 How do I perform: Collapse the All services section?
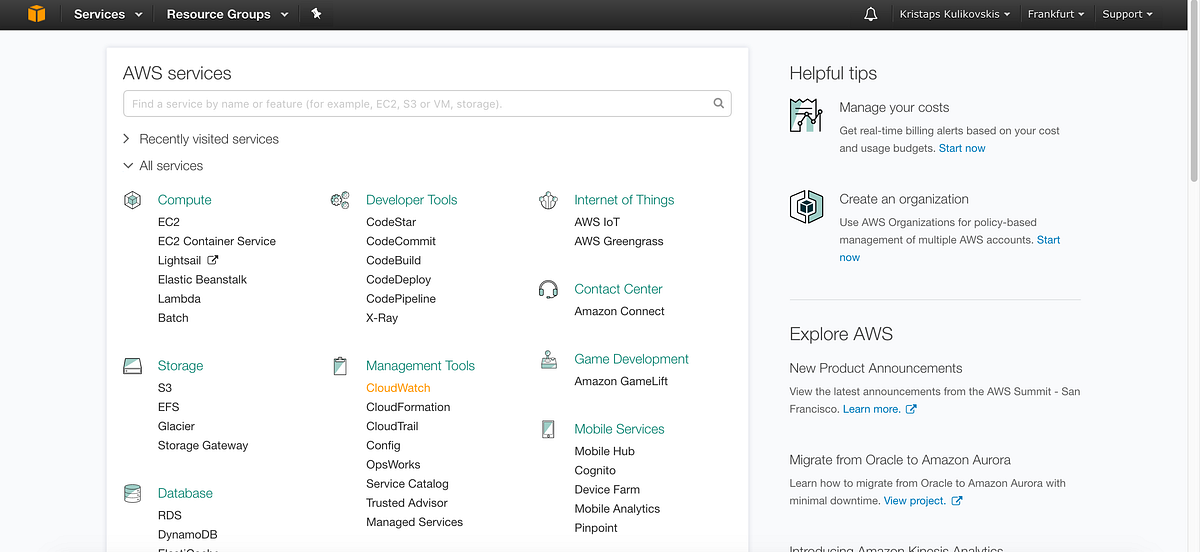click(x=163, y=166)
